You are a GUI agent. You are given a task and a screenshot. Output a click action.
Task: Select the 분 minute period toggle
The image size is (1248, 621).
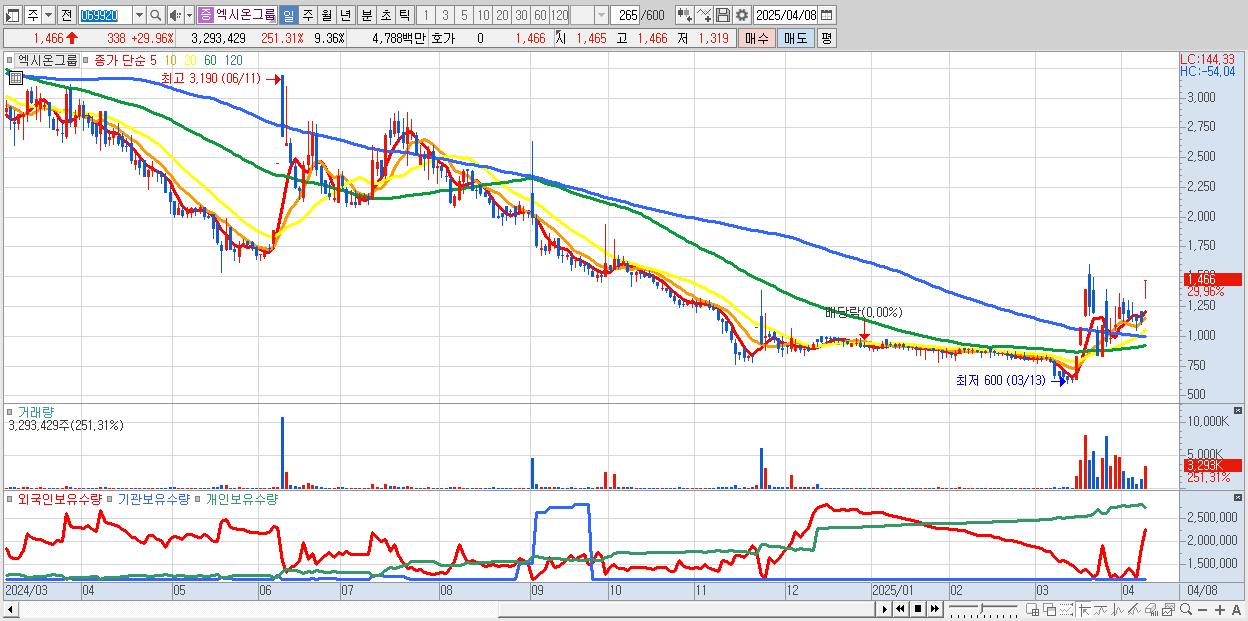click(x=366, y=15)
